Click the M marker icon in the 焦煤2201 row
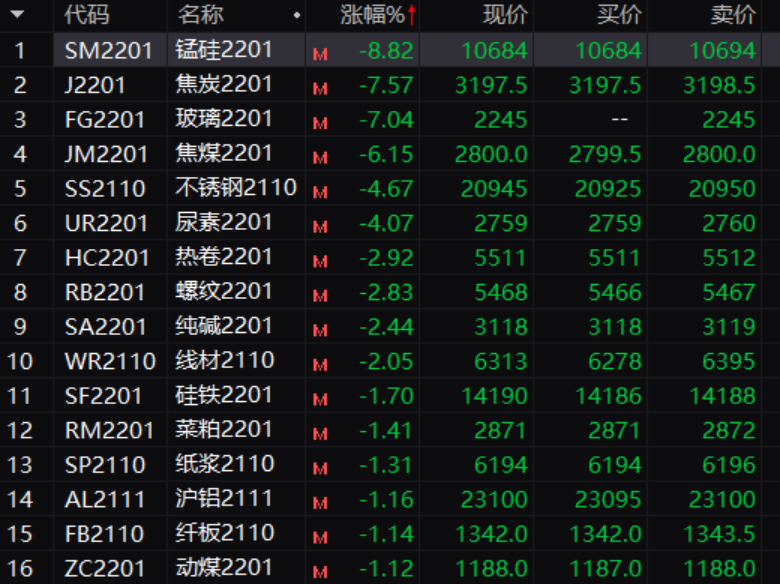Screen dimensions: 780x584 pos(320,159)
